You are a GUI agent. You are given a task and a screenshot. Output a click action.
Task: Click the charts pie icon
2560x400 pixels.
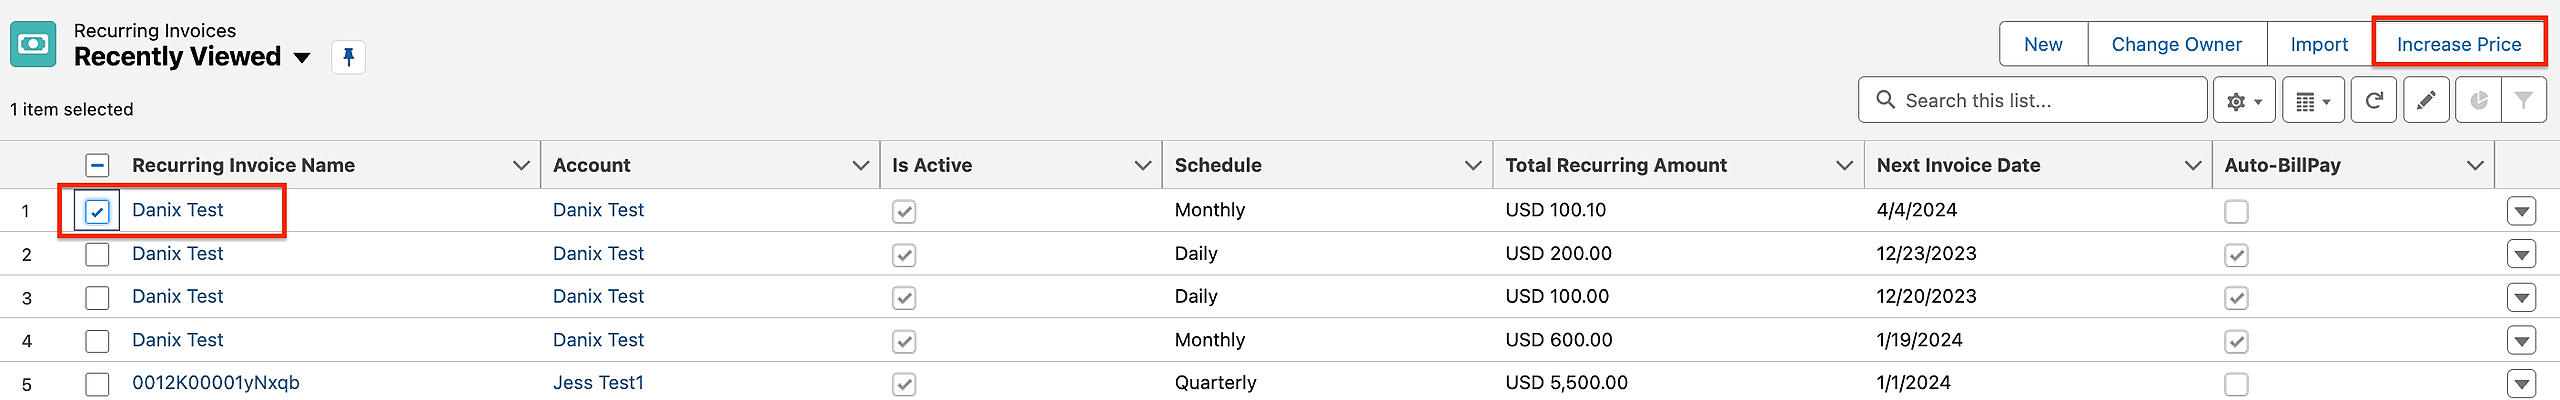tap(2478, 101)
